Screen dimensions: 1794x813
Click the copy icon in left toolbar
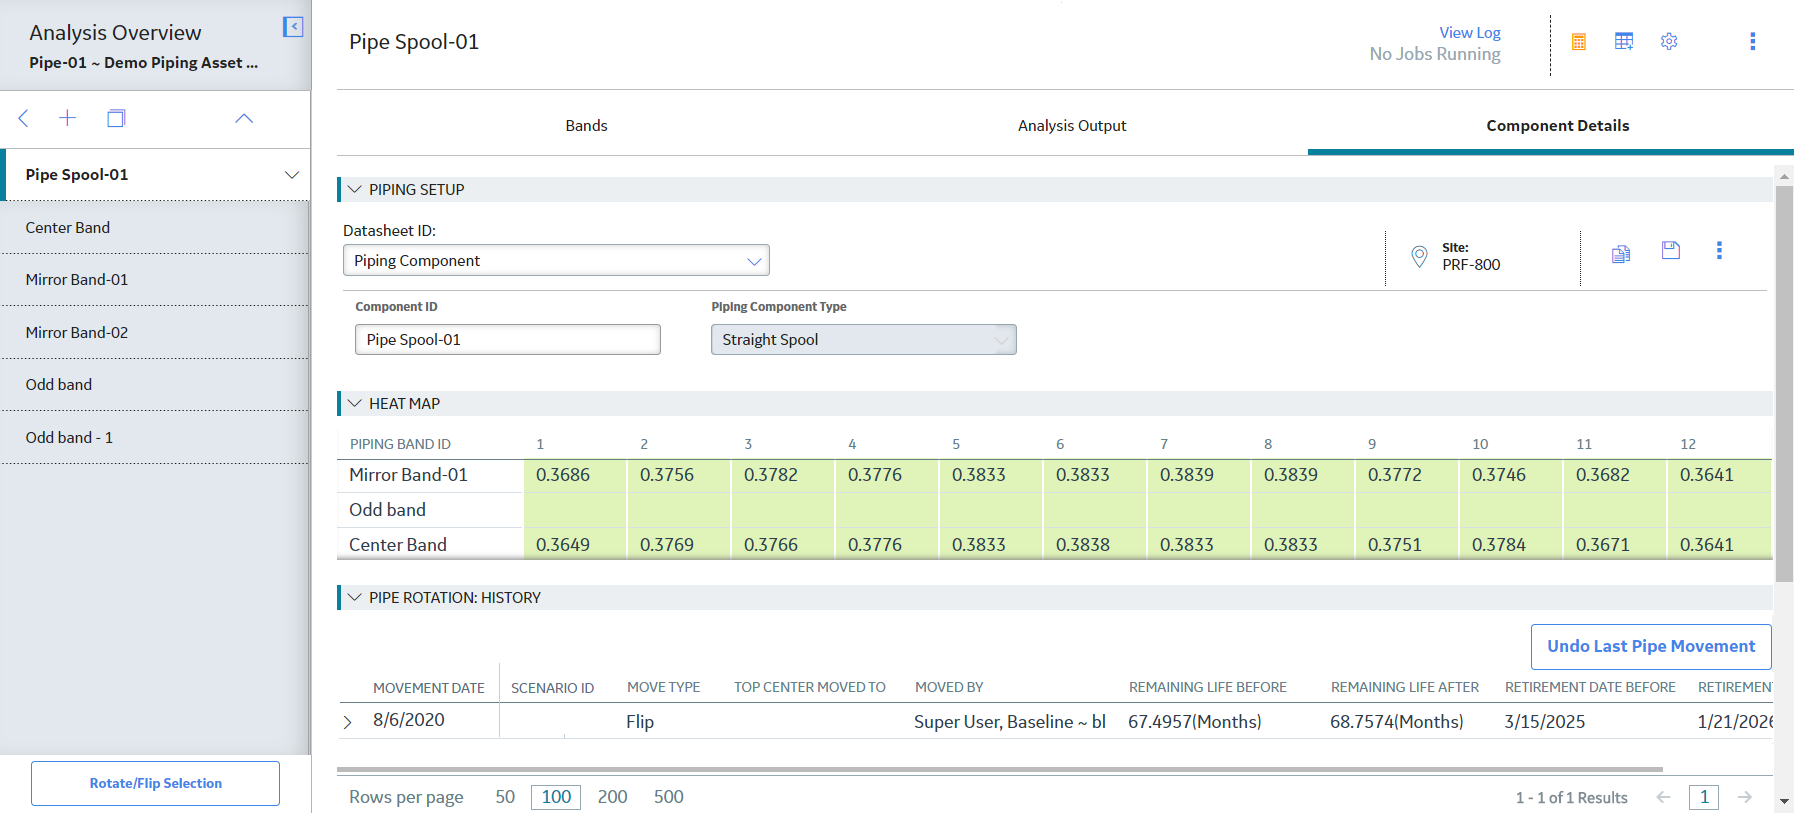click(116, 118)
